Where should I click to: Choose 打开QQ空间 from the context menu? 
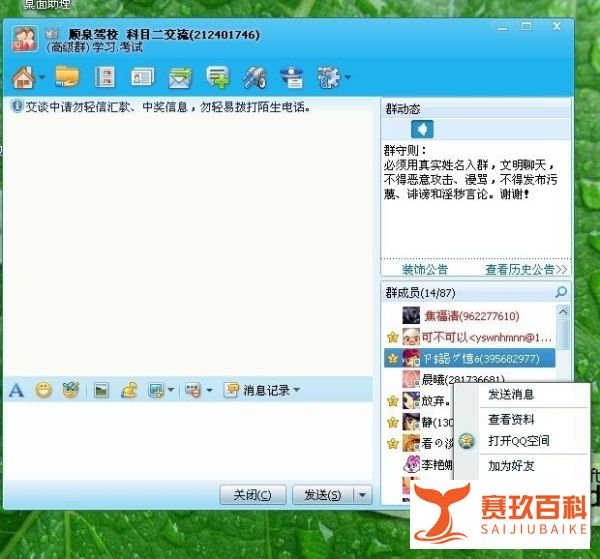tap(518, 441)
